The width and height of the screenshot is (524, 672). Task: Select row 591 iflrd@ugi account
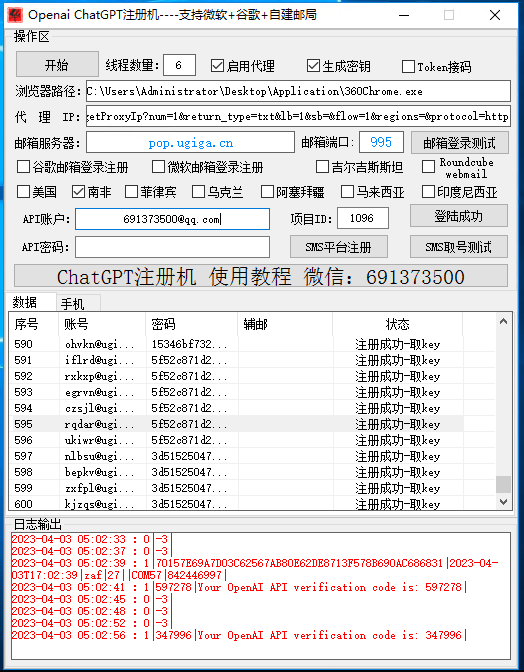[x=252, y=360]
